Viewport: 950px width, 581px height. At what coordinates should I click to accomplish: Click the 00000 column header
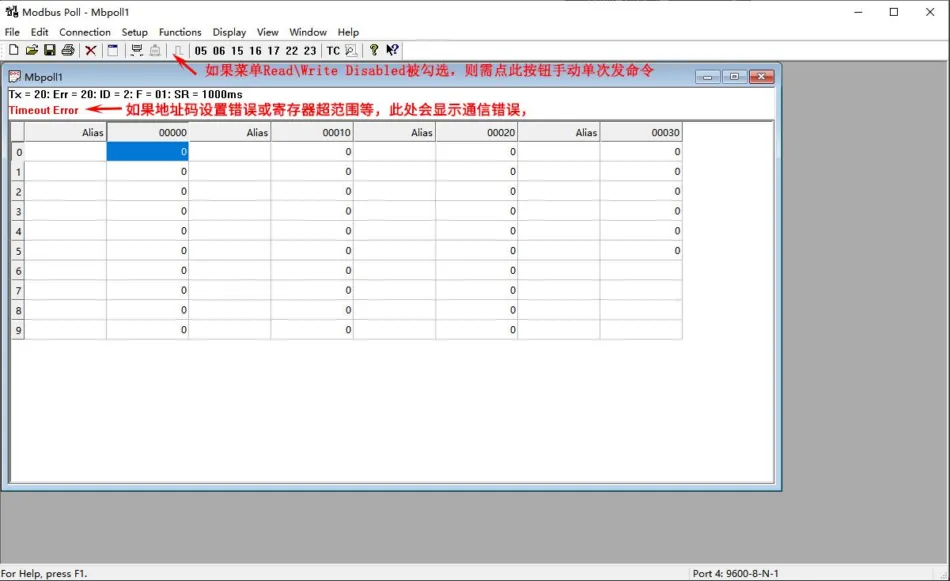point(148,132)
